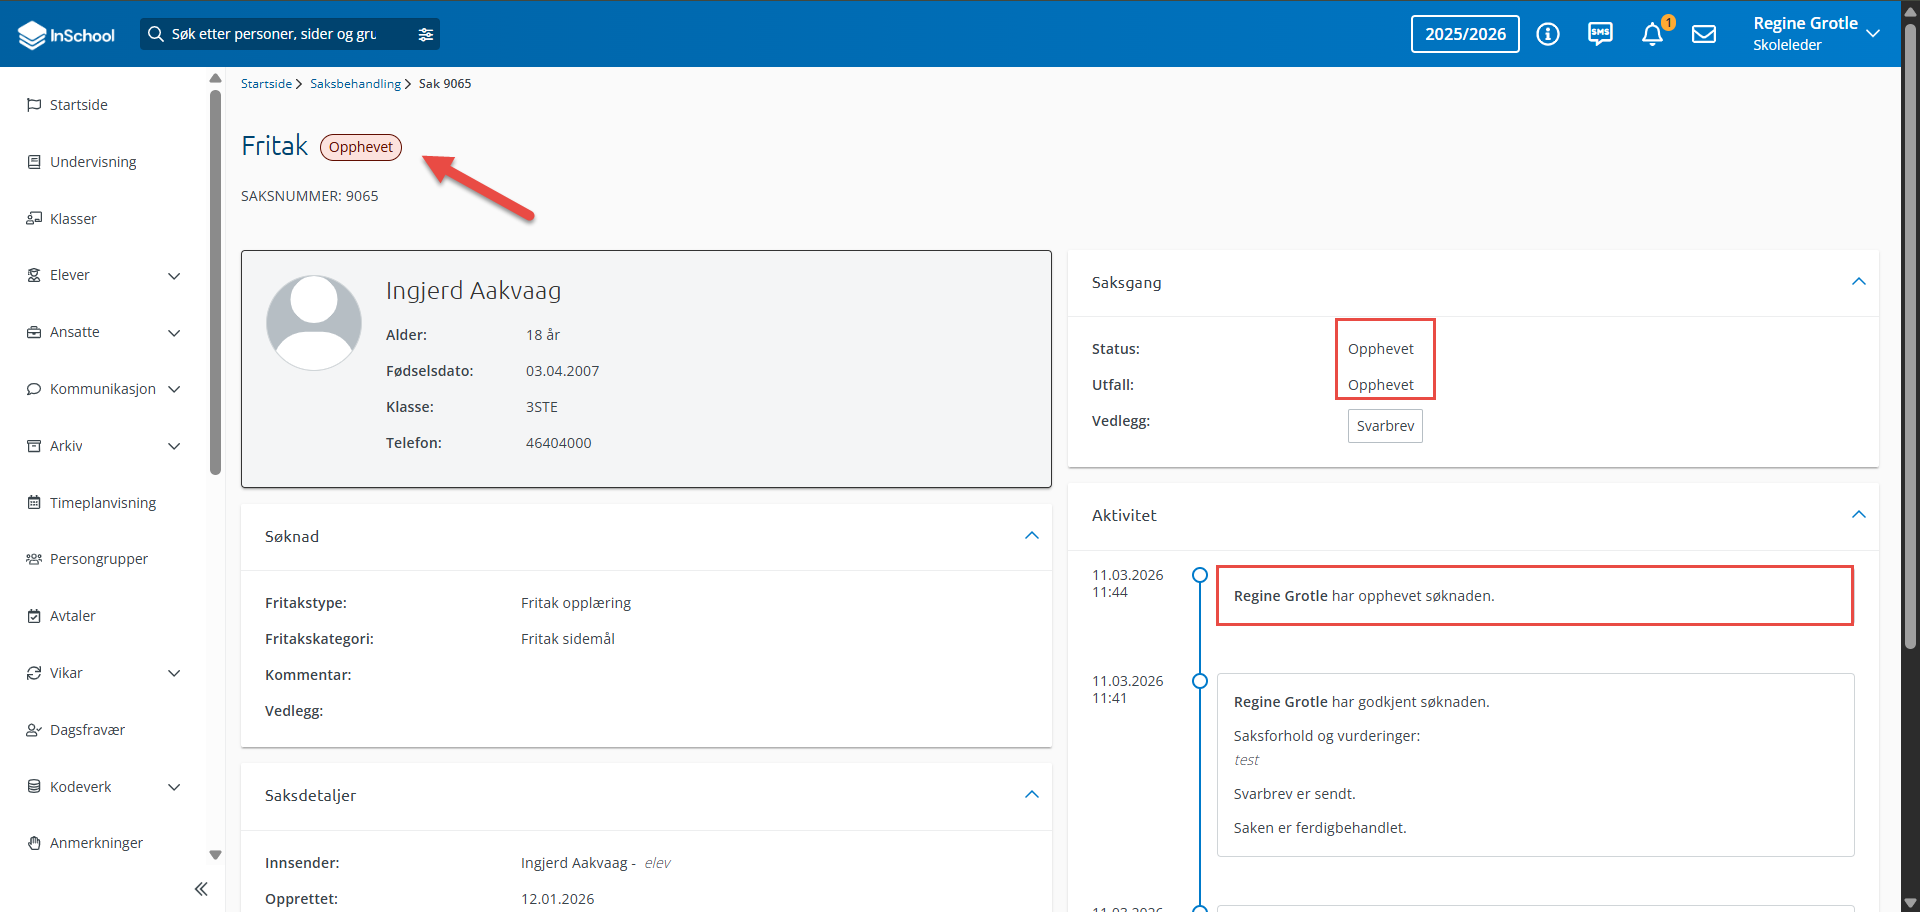Open the Timeplanvisning menu item
This screenshot has width=1920, height=912.
(104, 503)
